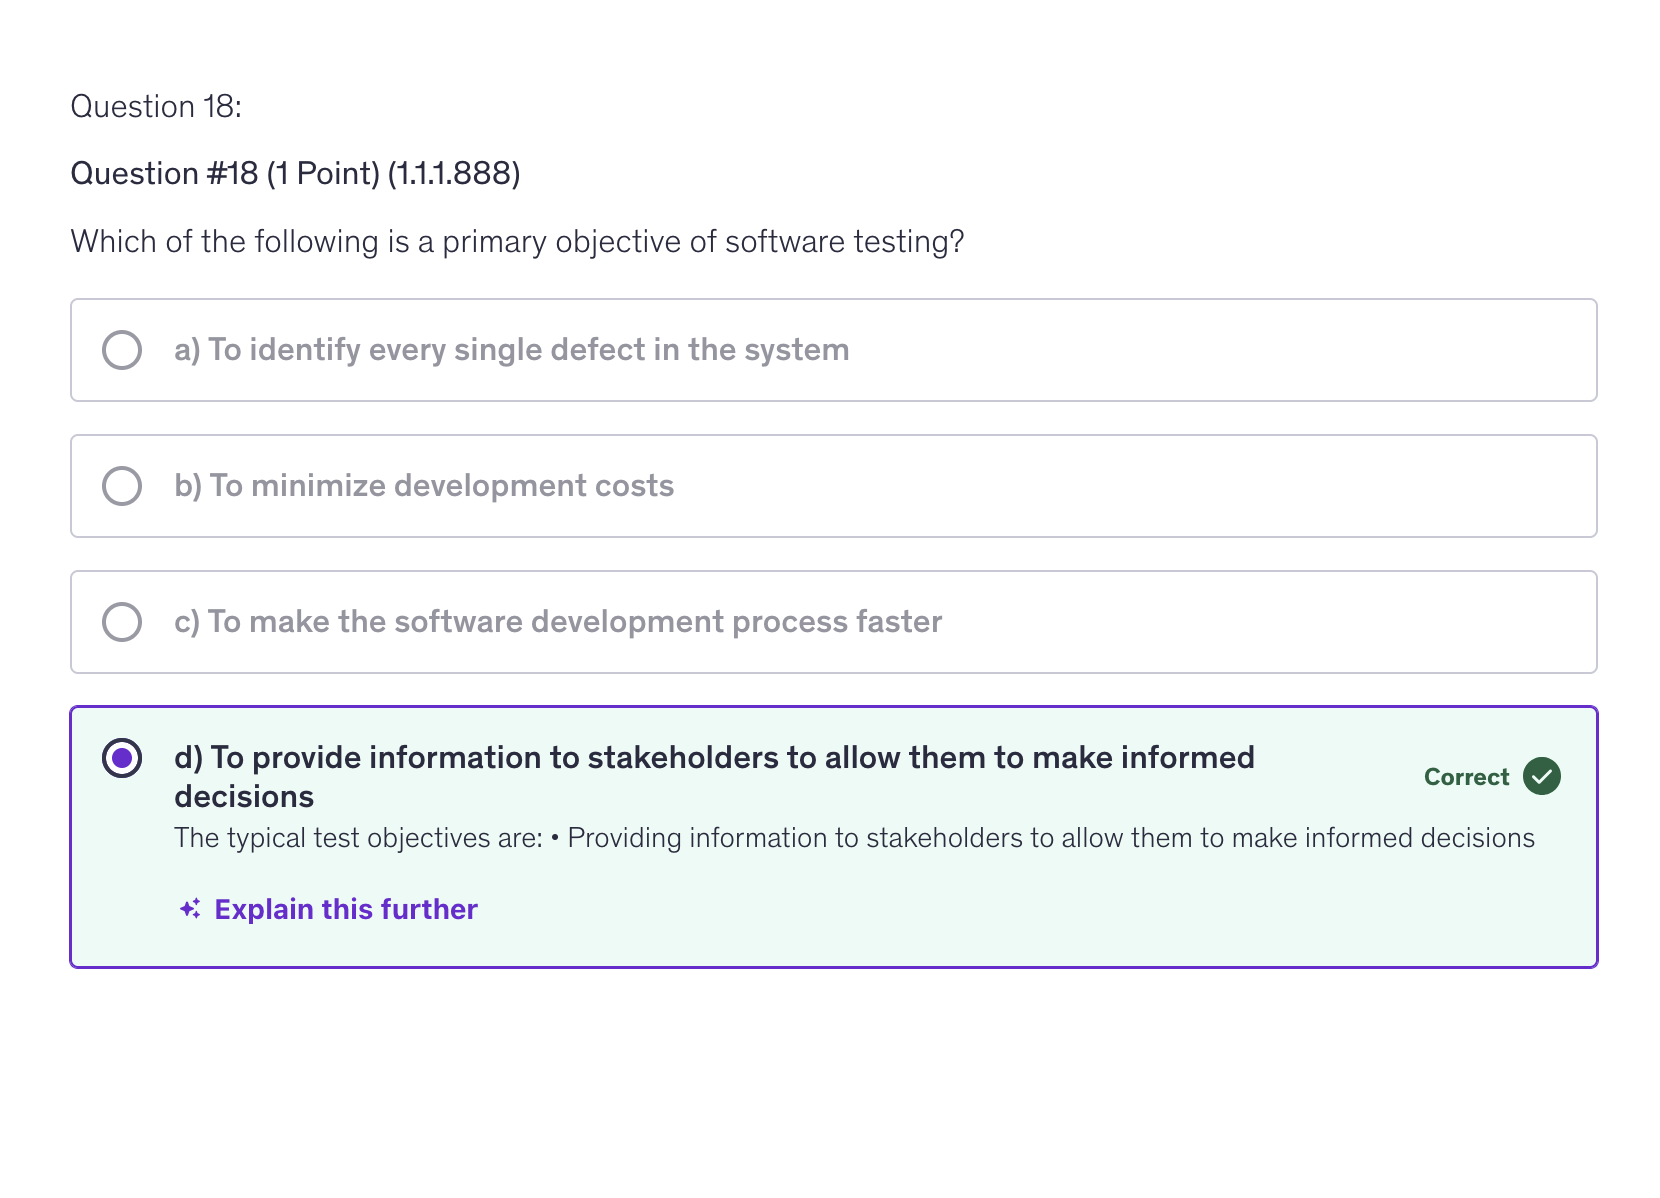Viewport: 1660px width, 1198px height.
Task: Select the radio button for option a
Action: pos(122,349)
